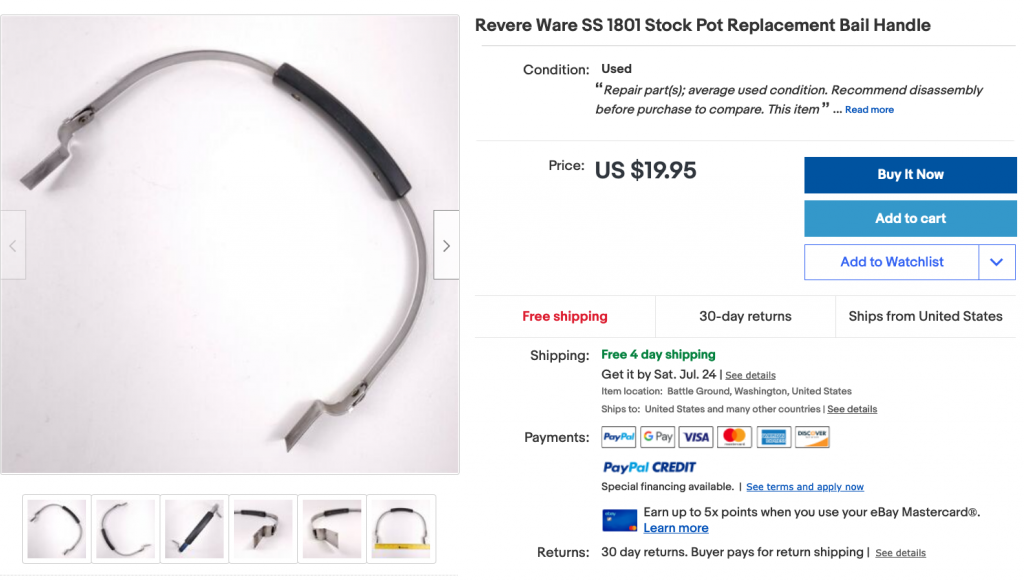Image resolution: width=1024 pixels, height=581 pixels.
Task: Click the Add to cart button
Action: (x=910, y=218)
